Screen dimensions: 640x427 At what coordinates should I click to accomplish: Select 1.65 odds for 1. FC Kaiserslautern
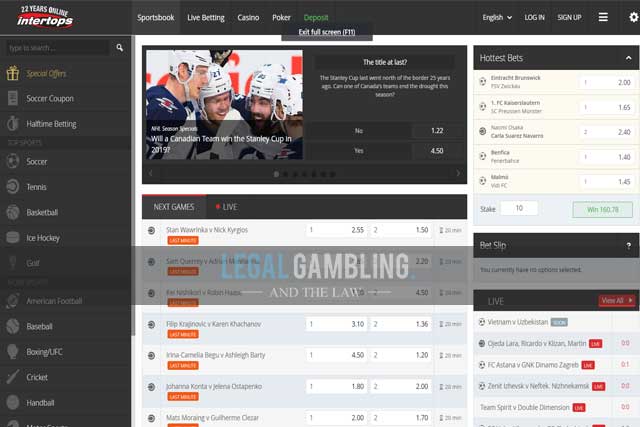(607, 107)
